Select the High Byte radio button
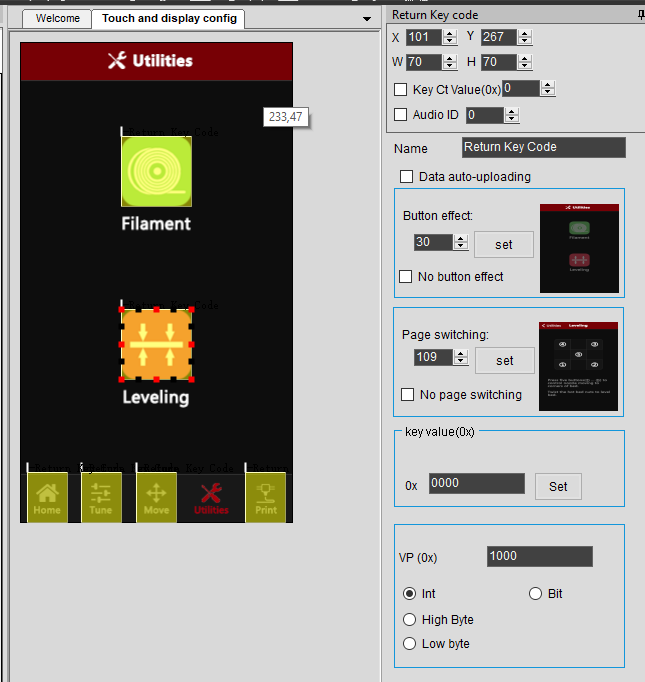The height and width of the screenshot is (682, 645). tap(409, 619)
